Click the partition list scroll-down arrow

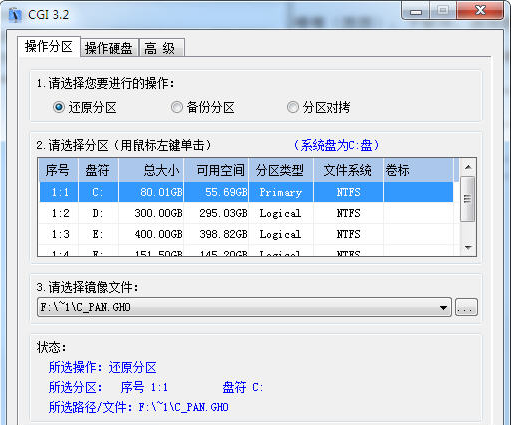(x=468, y=247)
